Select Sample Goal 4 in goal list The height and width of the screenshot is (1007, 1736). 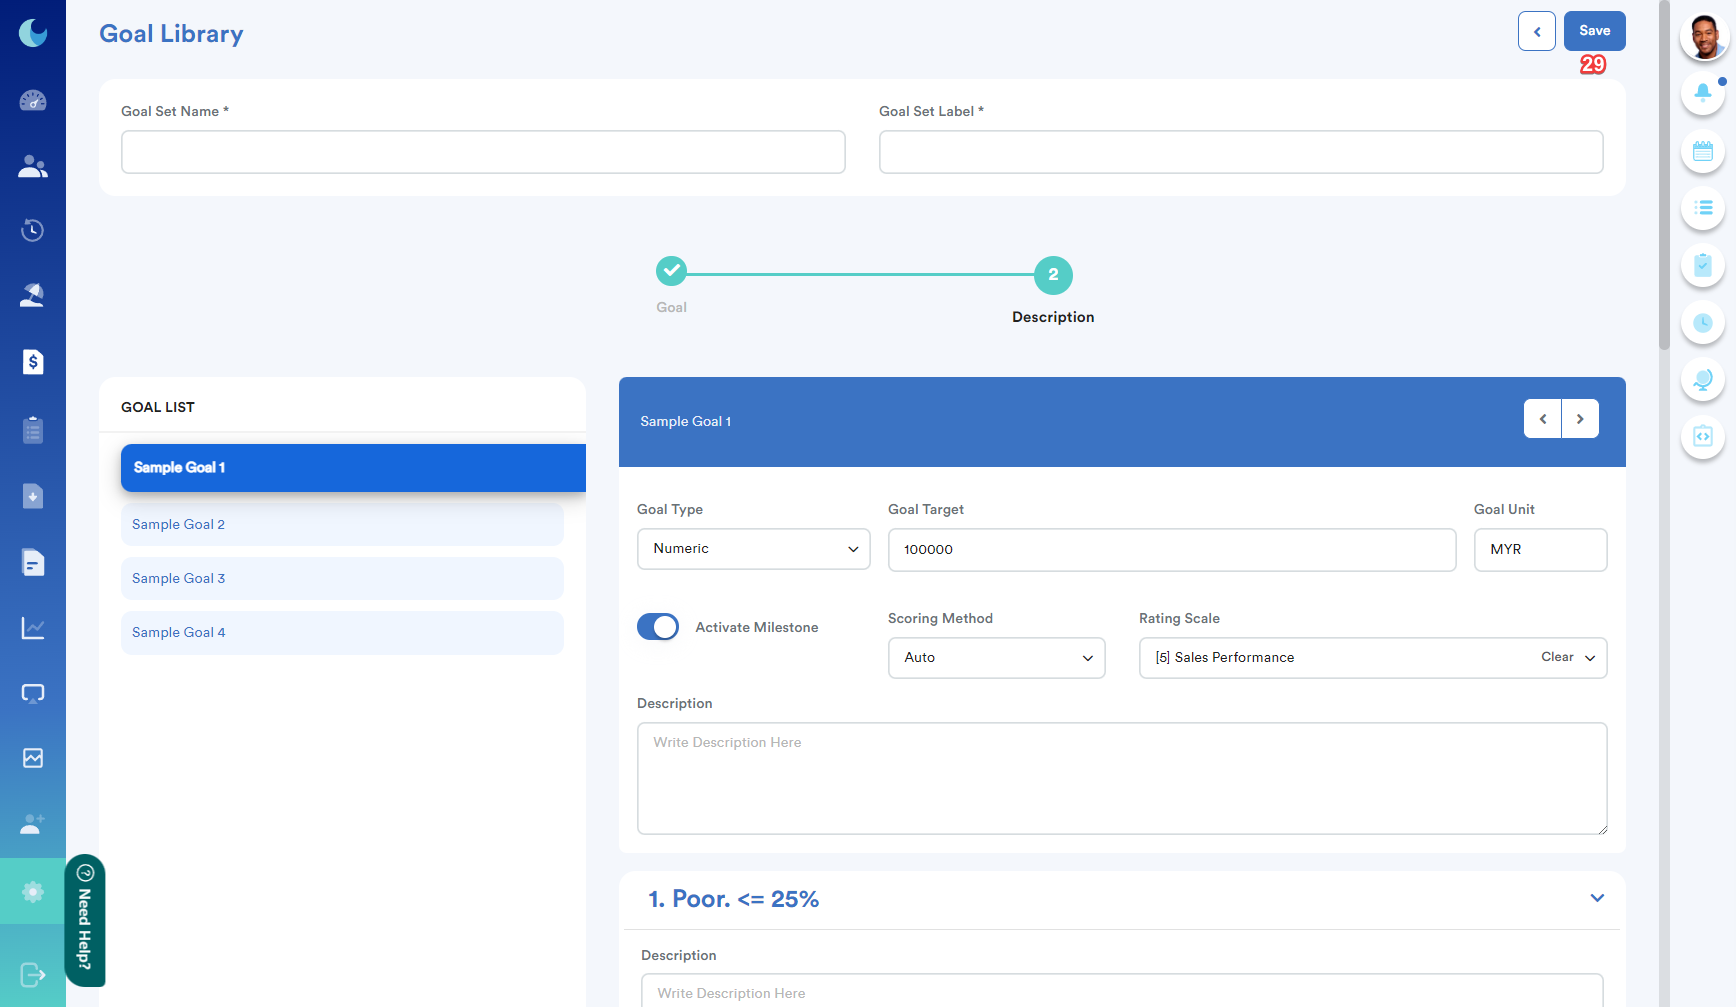[342, 632]
